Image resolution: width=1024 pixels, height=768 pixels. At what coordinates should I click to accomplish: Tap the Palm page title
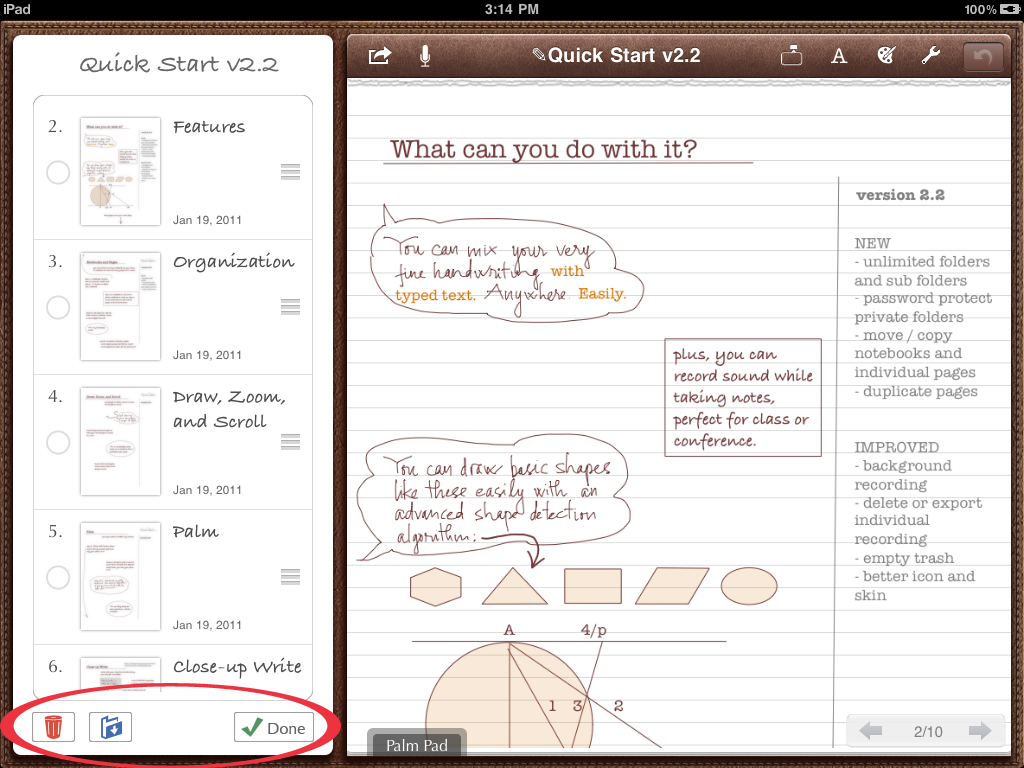pos(195,532)
